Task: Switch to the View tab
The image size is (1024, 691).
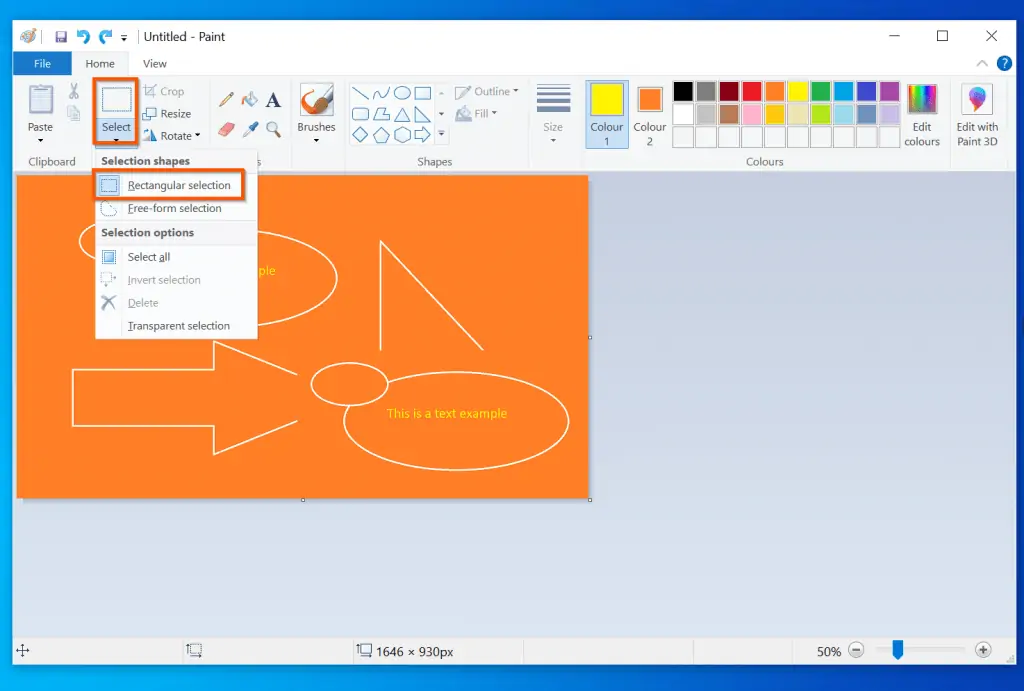Action: [155, 64]
